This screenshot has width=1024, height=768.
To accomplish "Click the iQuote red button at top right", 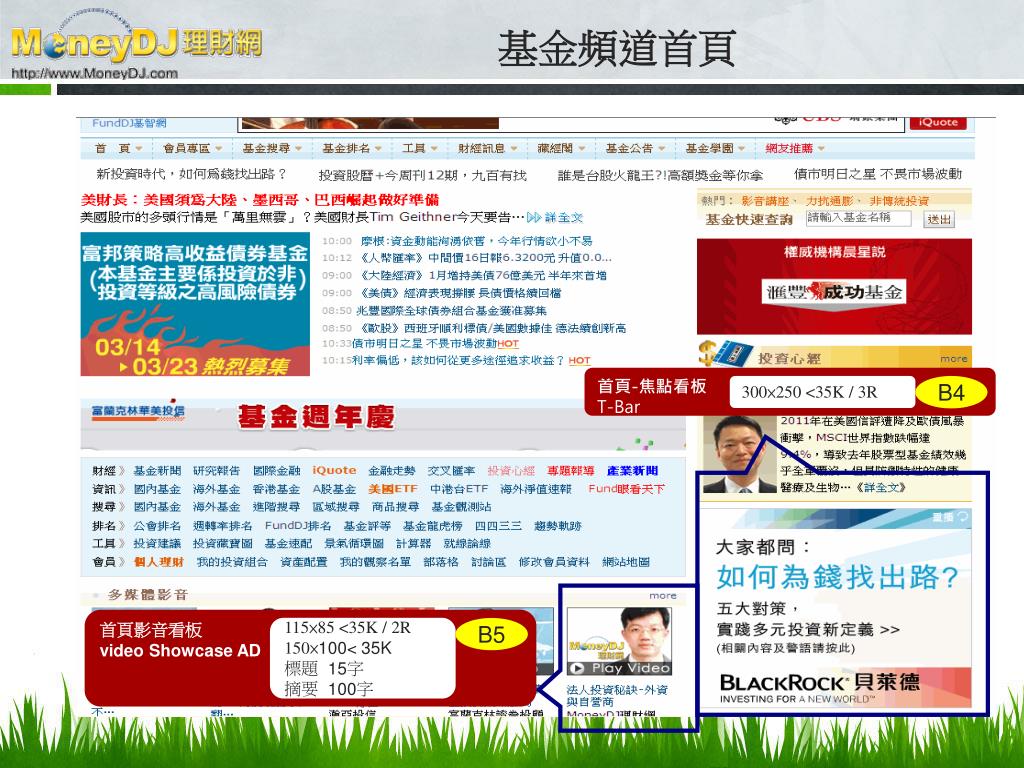I will click(938, 122).
